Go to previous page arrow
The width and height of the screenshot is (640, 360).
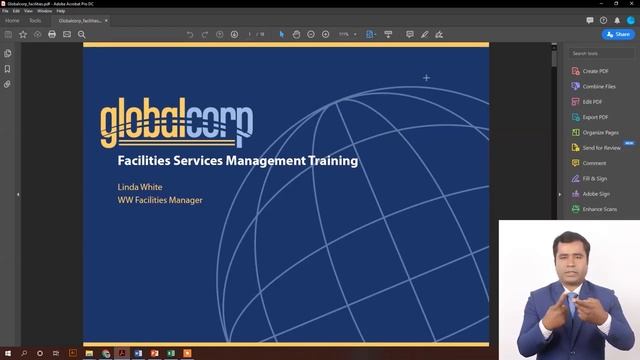(220, 35)
